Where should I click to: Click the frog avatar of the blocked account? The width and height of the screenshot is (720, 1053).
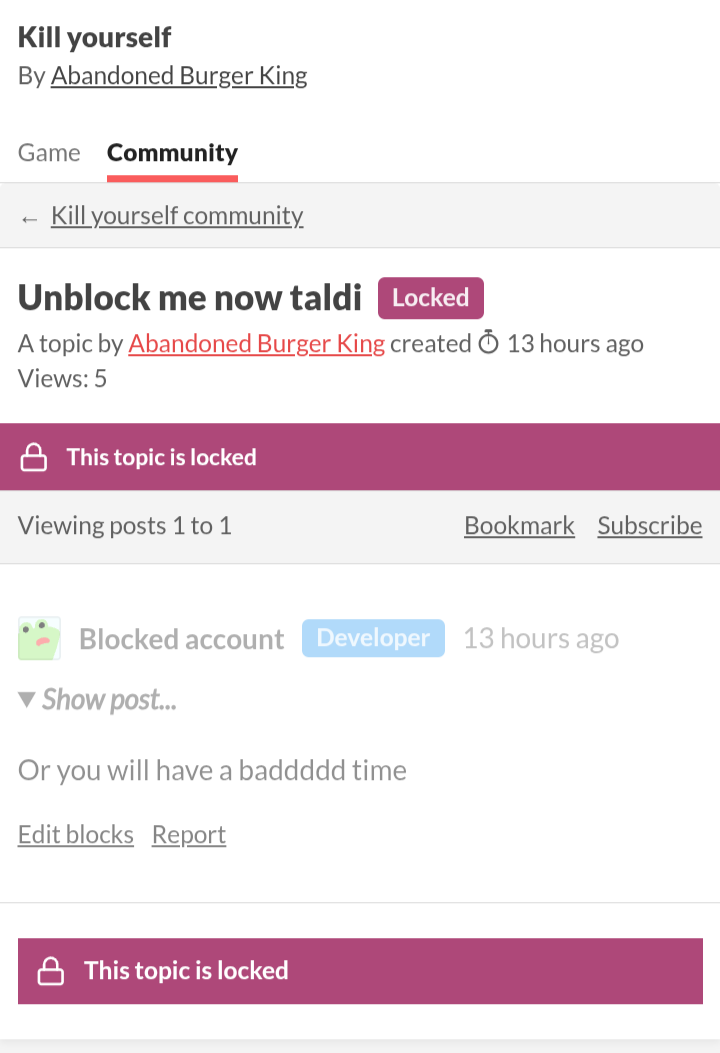coord(39,638)
